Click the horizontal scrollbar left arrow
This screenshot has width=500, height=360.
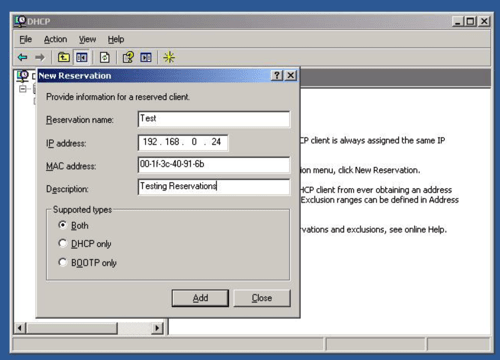pos(20,328)
